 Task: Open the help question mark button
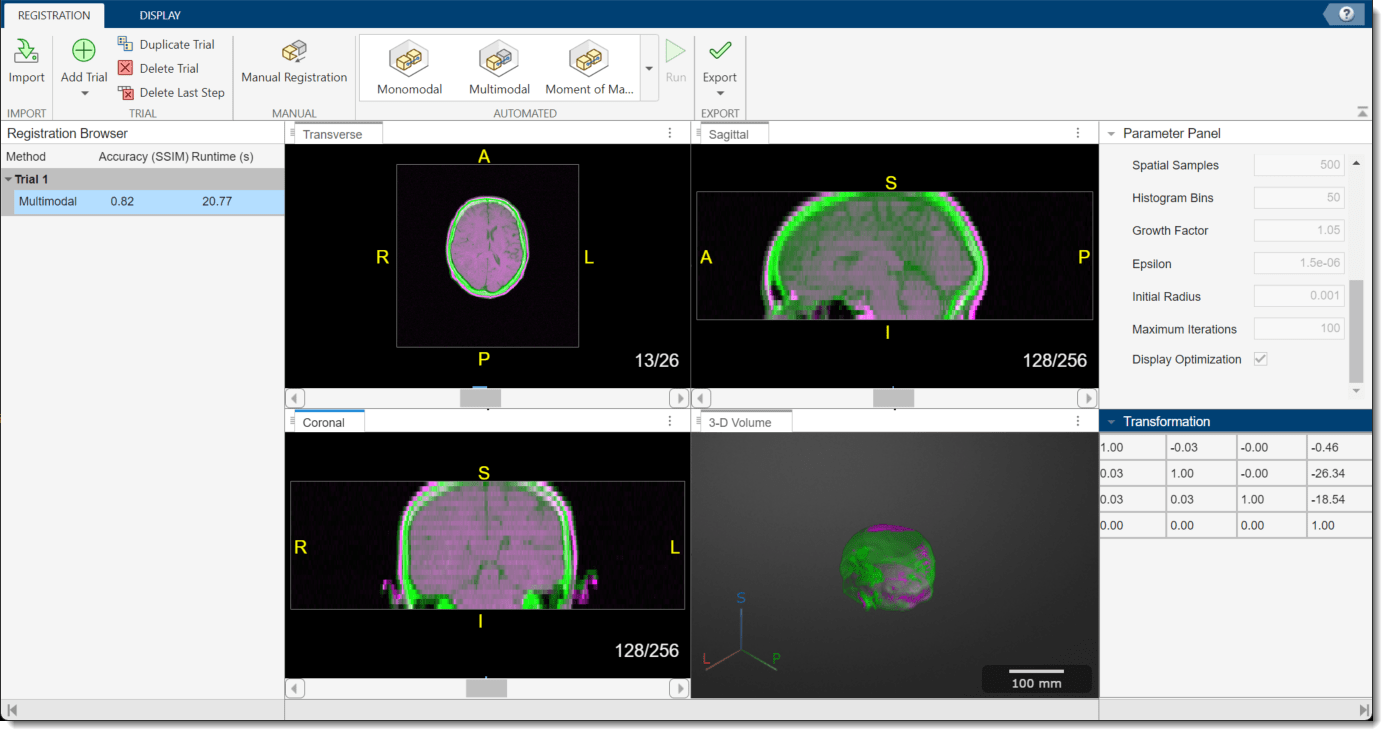pyautogui.click(x=1346, y=14)
